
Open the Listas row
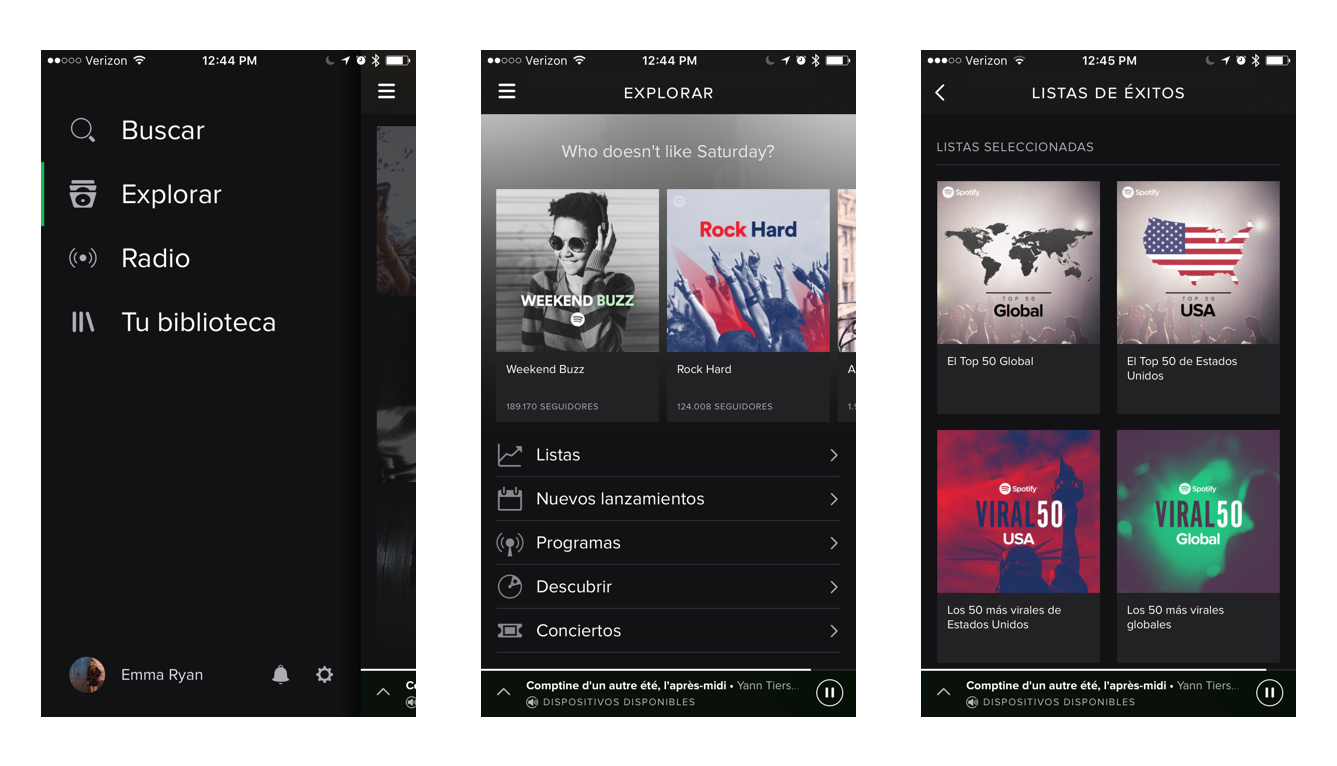(x=668, y=455)
